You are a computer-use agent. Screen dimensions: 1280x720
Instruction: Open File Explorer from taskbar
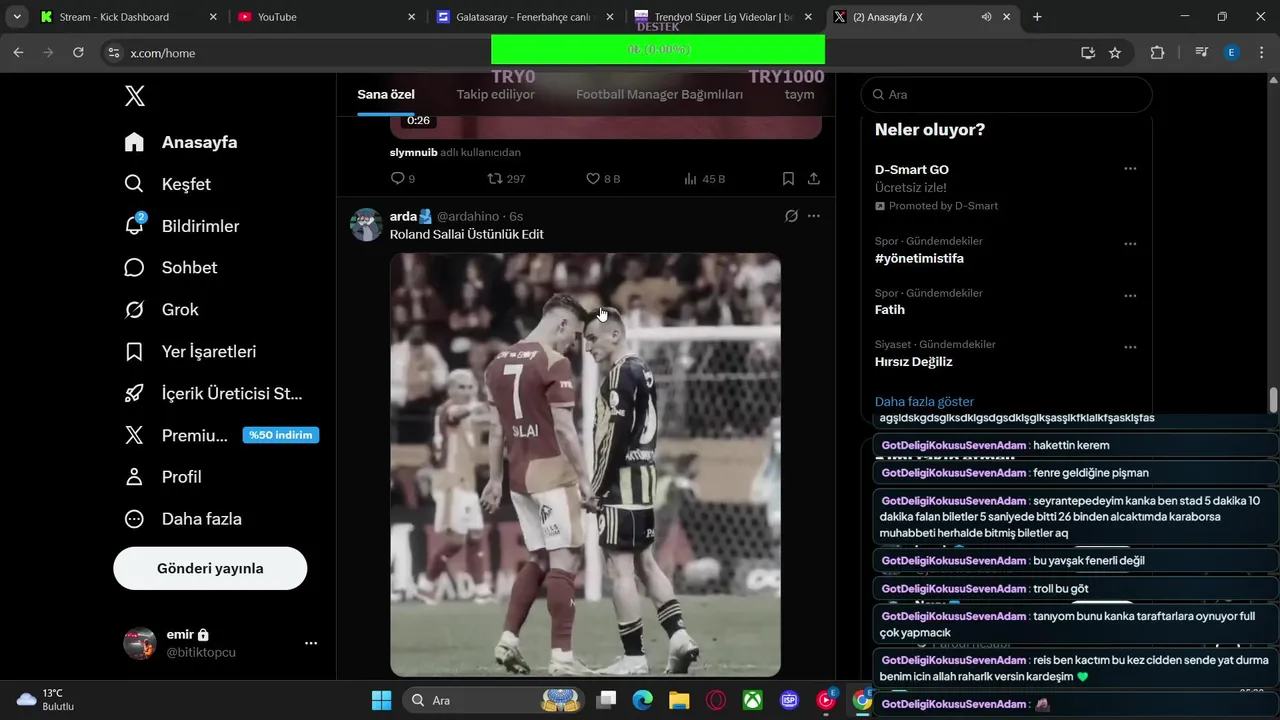(679, 700)
